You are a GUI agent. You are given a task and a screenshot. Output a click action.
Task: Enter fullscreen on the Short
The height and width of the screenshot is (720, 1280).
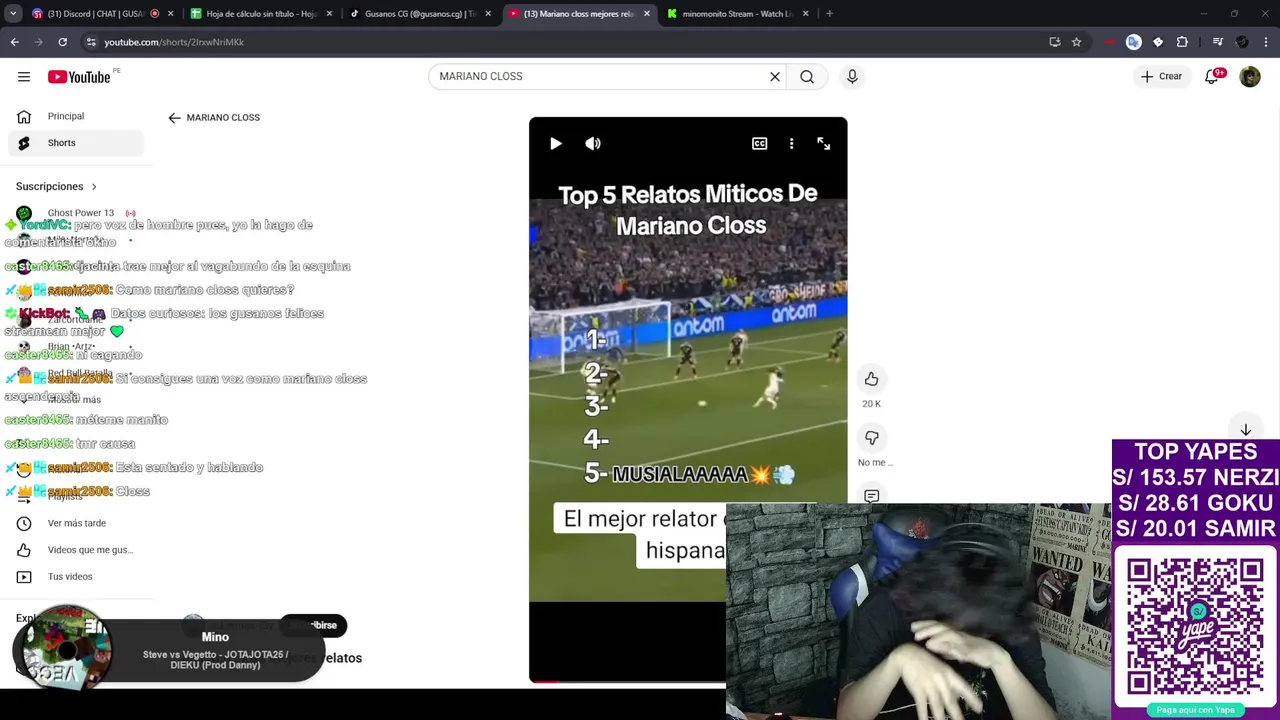[824, 144]
